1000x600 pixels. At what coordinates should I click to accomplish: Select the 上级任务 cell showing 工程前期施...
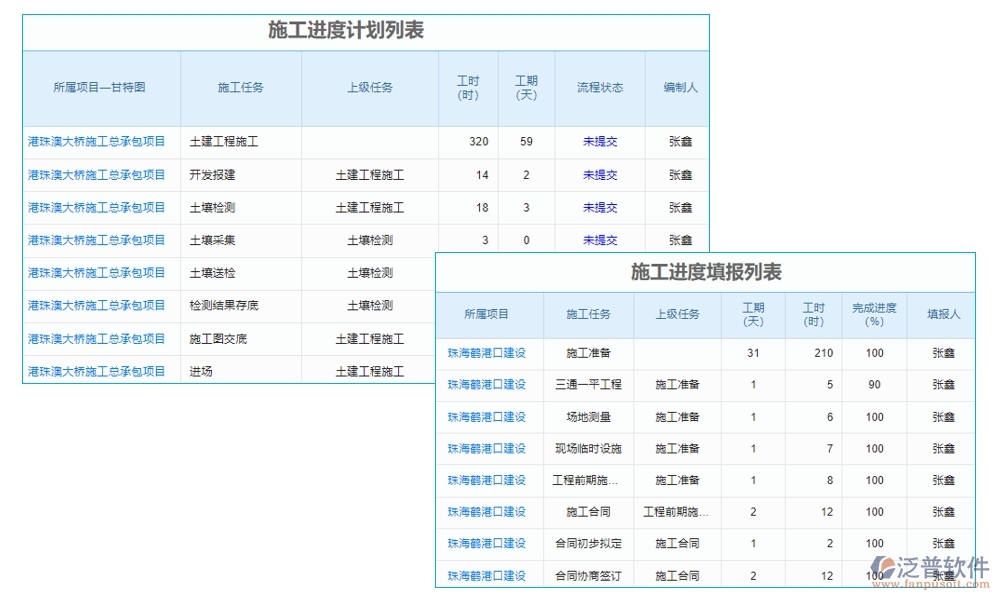(x=677, y=512)
